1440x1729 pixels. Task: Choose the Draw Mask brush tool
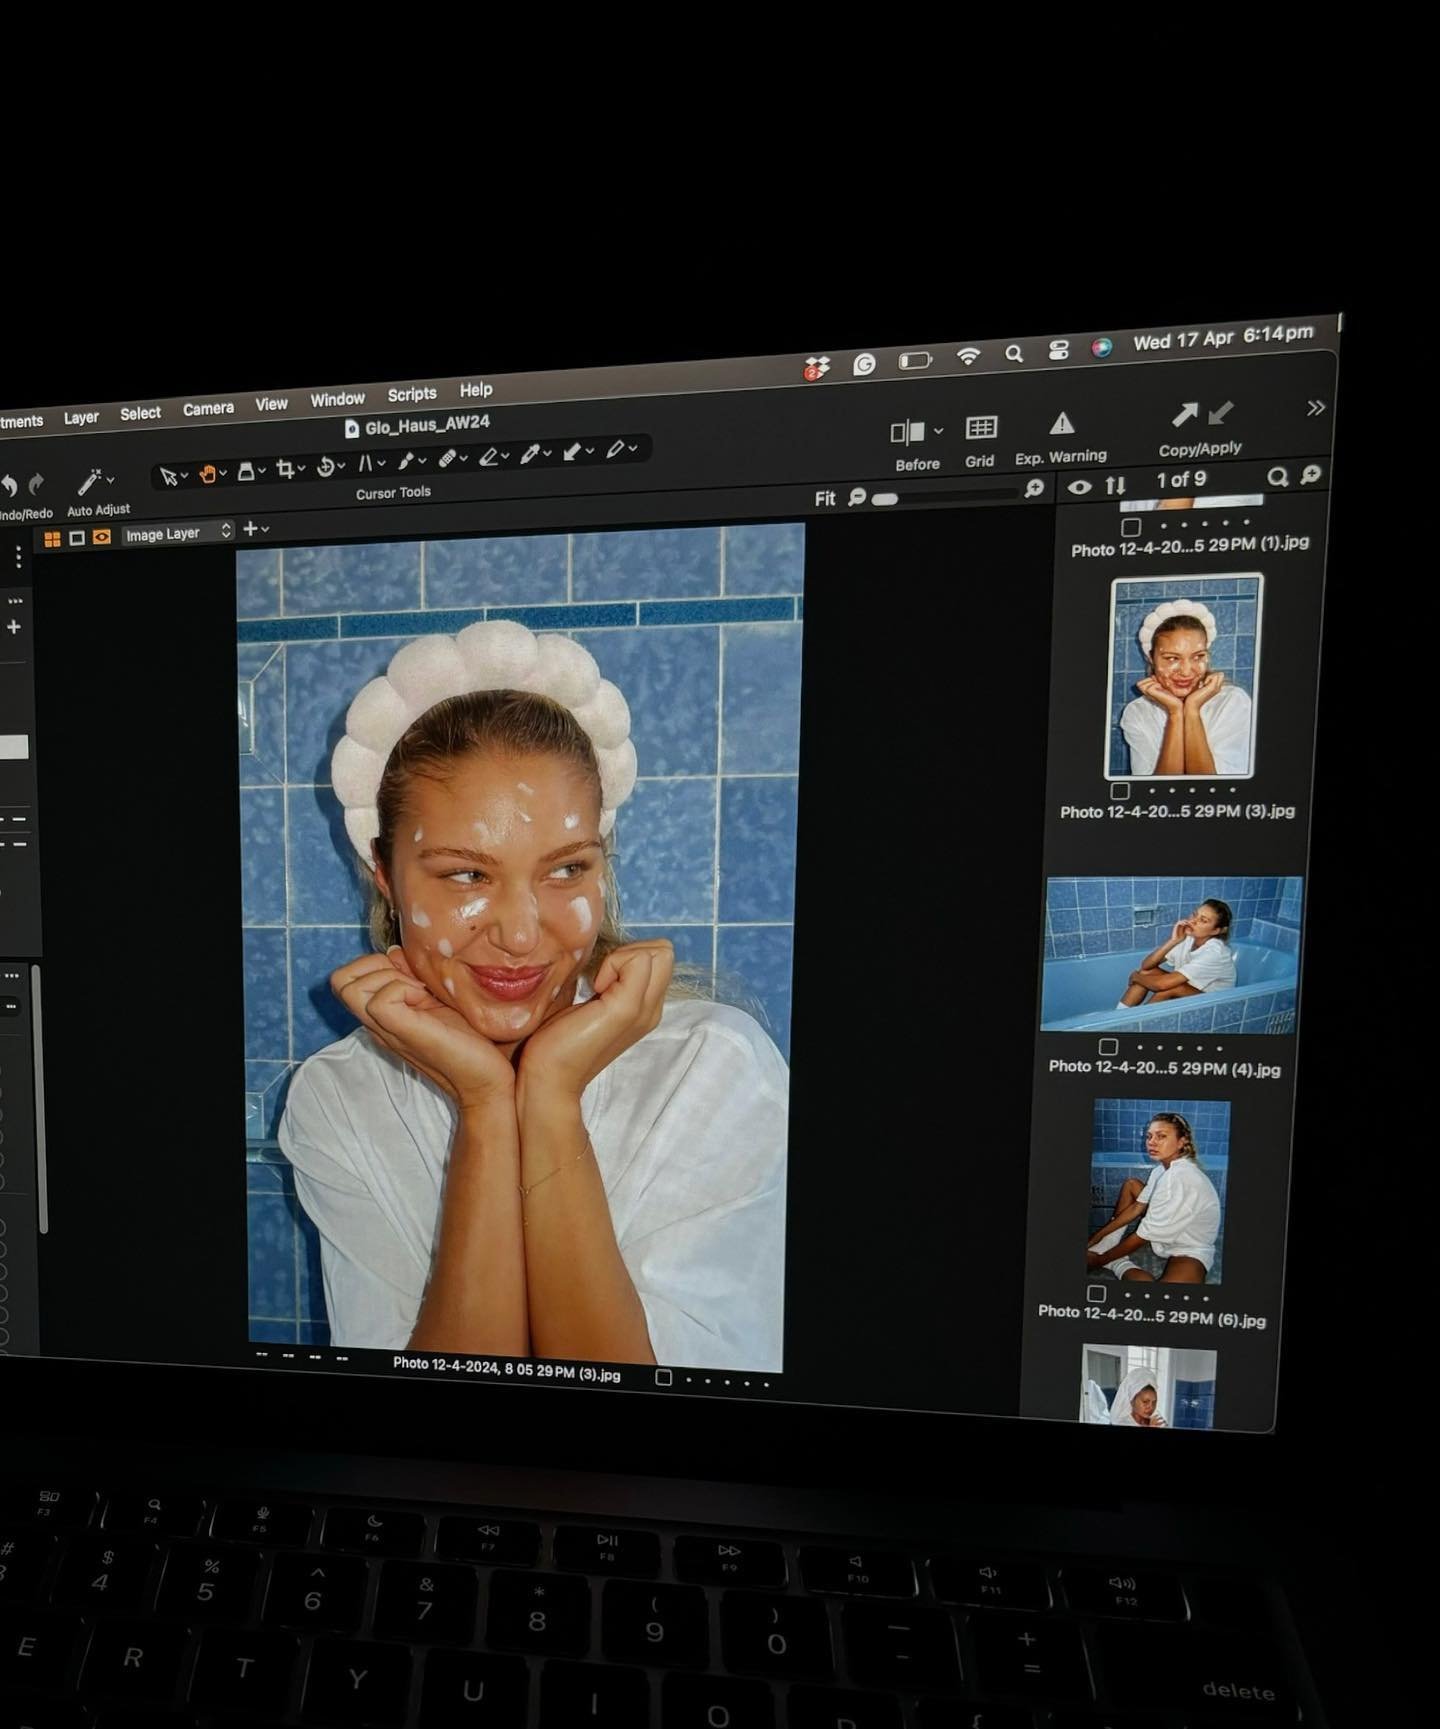coord(406,461)
